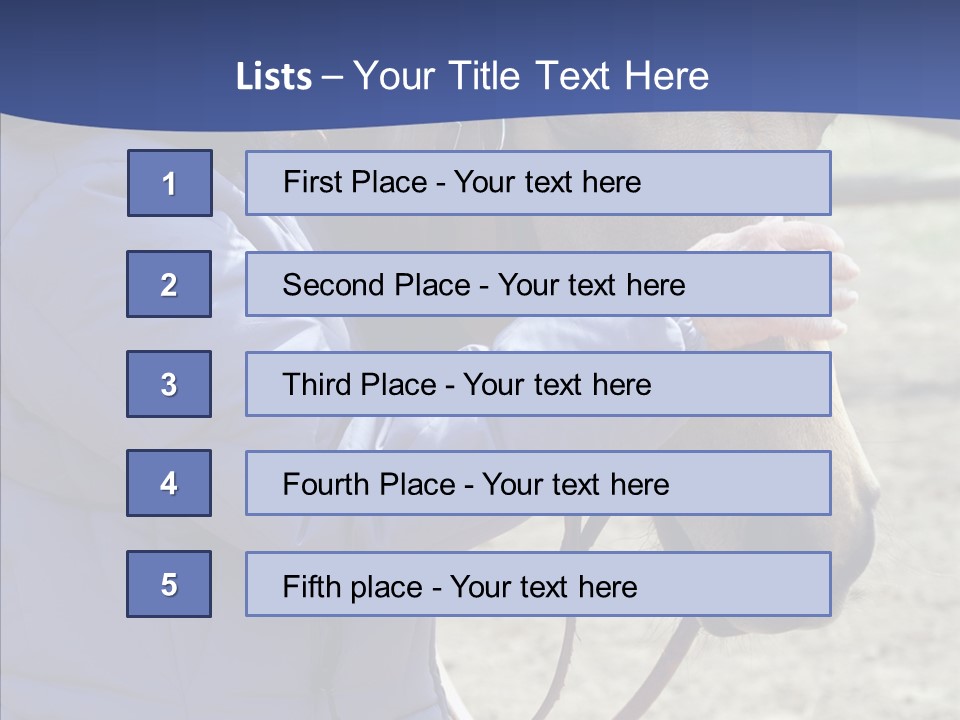Click the number 5 box
The height and width of the screenshot is (720, 960).
coord(169,584)
